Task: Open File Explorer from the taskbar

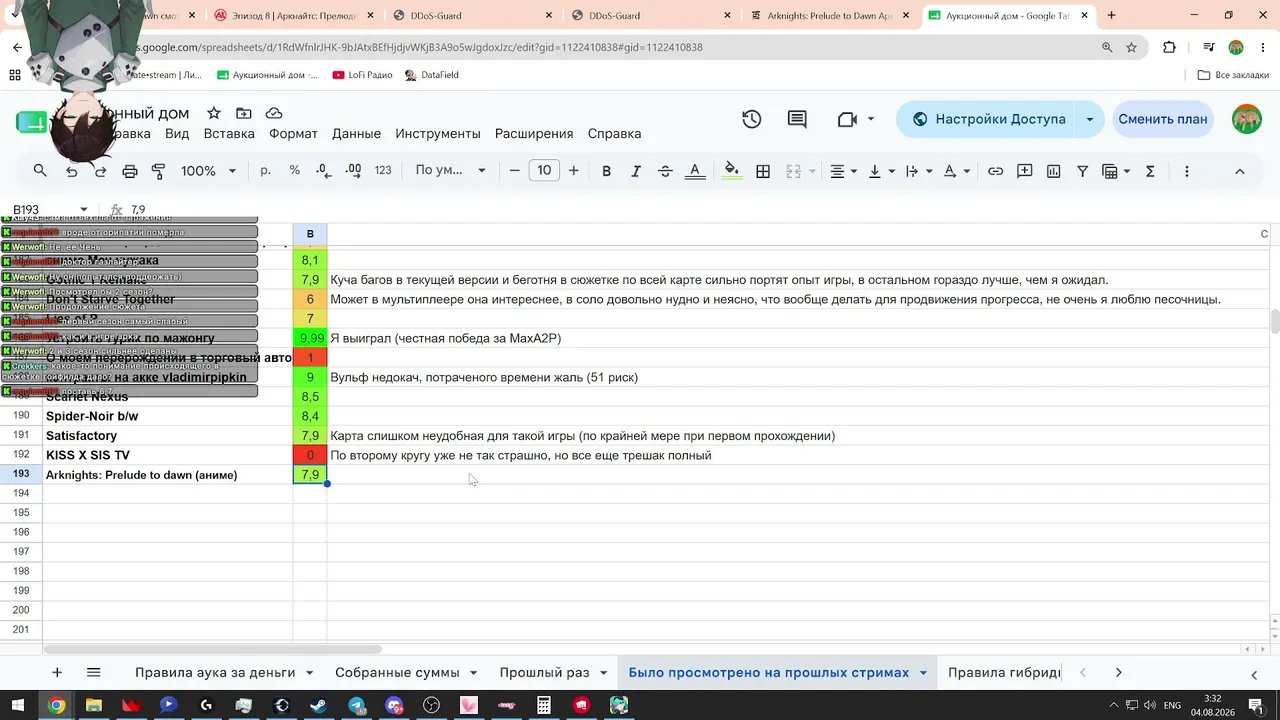Action: pos(94,705)
